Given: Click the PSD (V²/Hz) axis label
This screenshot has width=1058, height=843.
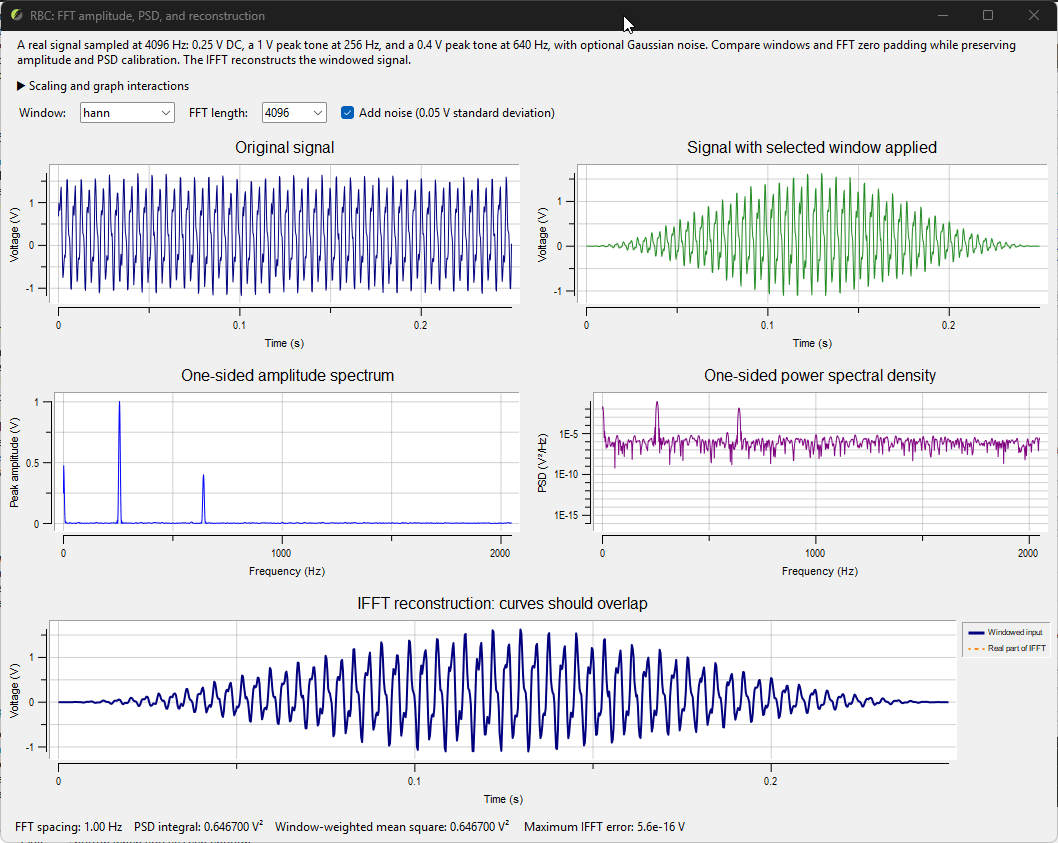Looking at the screenshot, I should (542, 463).
